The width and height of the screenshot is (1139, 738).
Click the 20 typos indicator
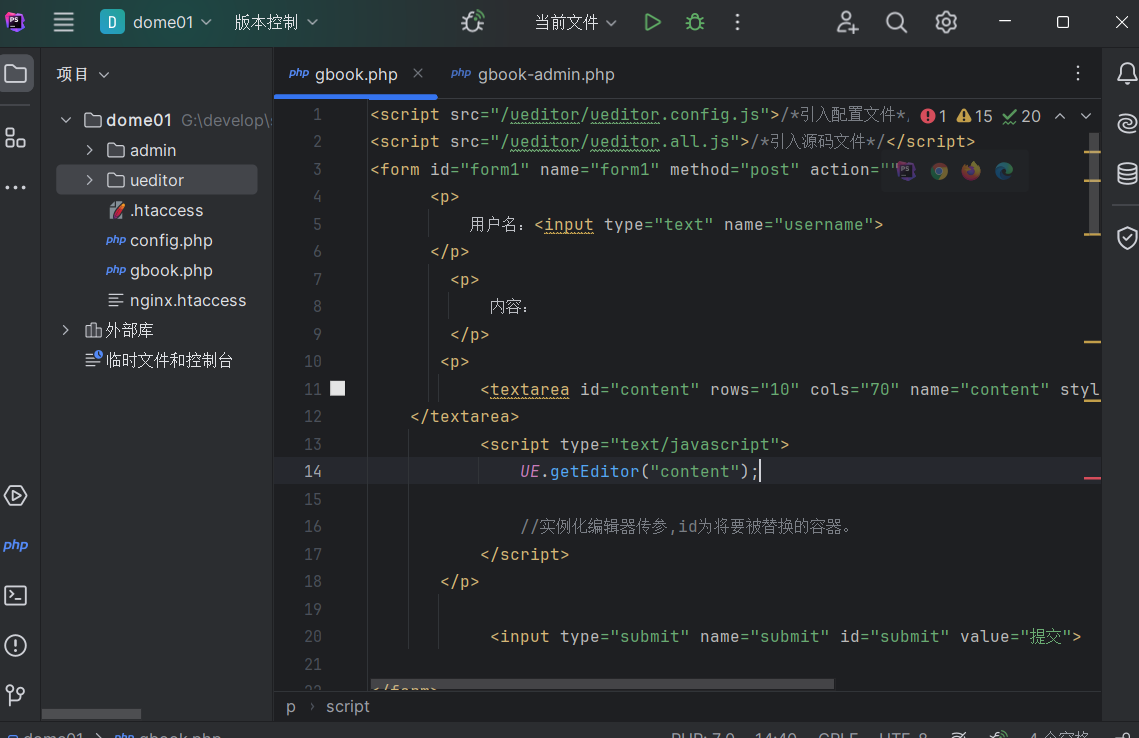[x=1021, y=116]
